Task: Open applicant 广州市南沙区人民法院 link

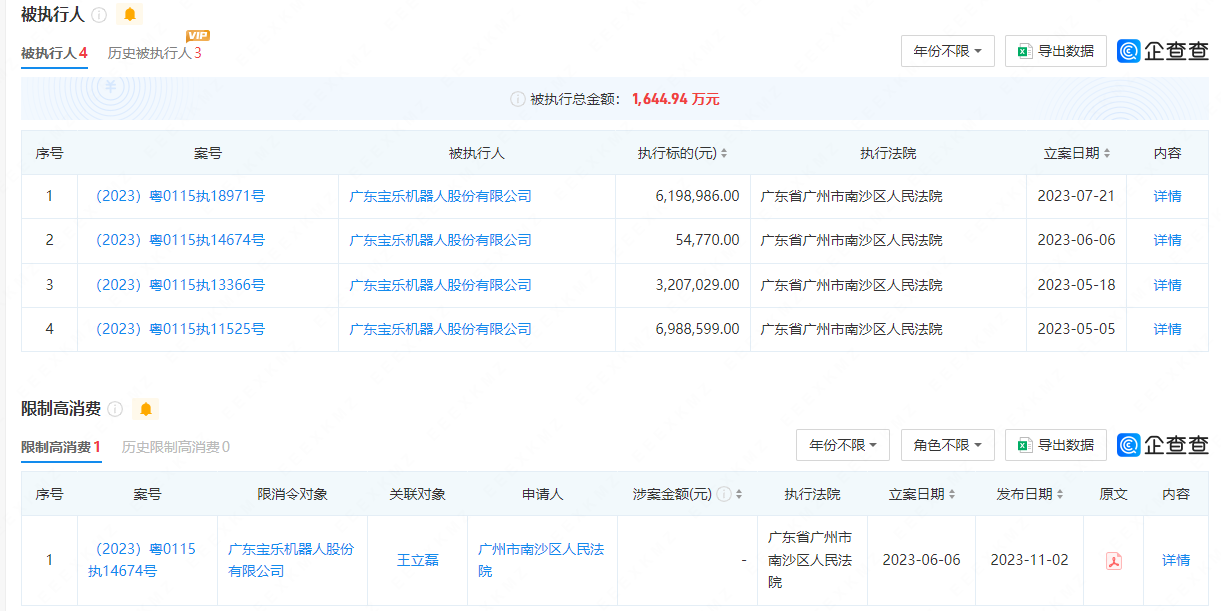Action: pyautogui.click(x=541, y=560)
